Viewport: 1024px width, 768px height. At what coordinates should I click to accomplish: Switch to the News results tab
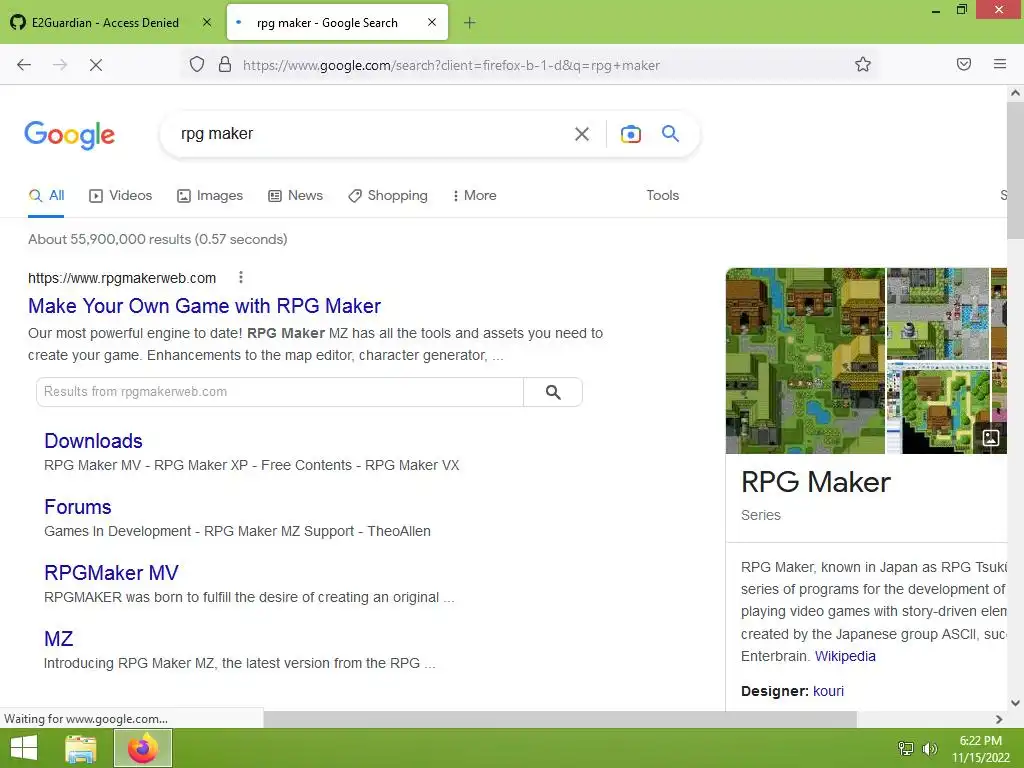pyautogui.click(x=296, y=195)
